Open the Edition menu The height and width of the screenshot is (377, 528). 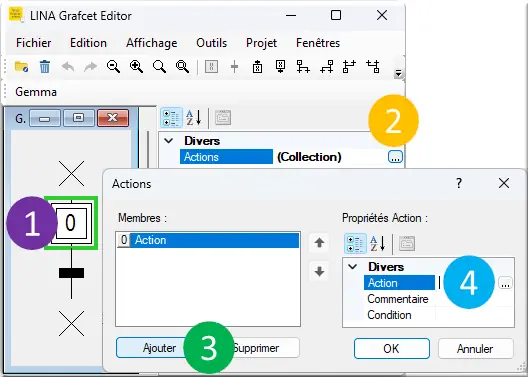[x=88, y=43]
